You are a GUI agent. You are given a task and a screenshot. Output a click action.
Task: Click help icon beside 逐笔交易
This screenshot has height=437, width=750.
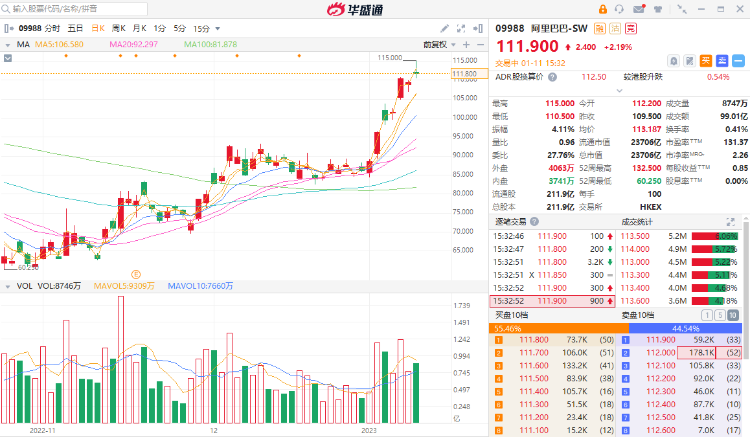point(534,221)
